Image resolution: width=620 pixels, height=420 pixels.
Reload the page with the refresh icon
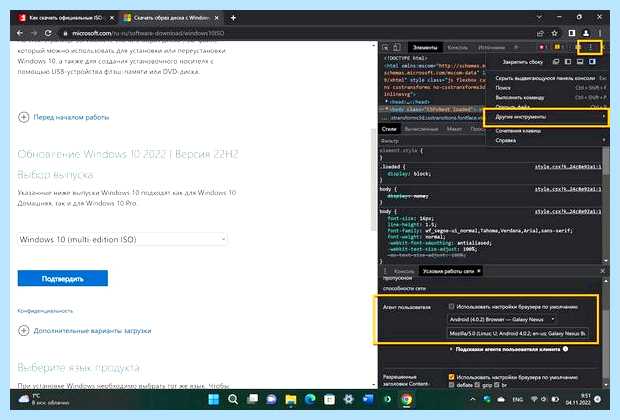[48, 33]
